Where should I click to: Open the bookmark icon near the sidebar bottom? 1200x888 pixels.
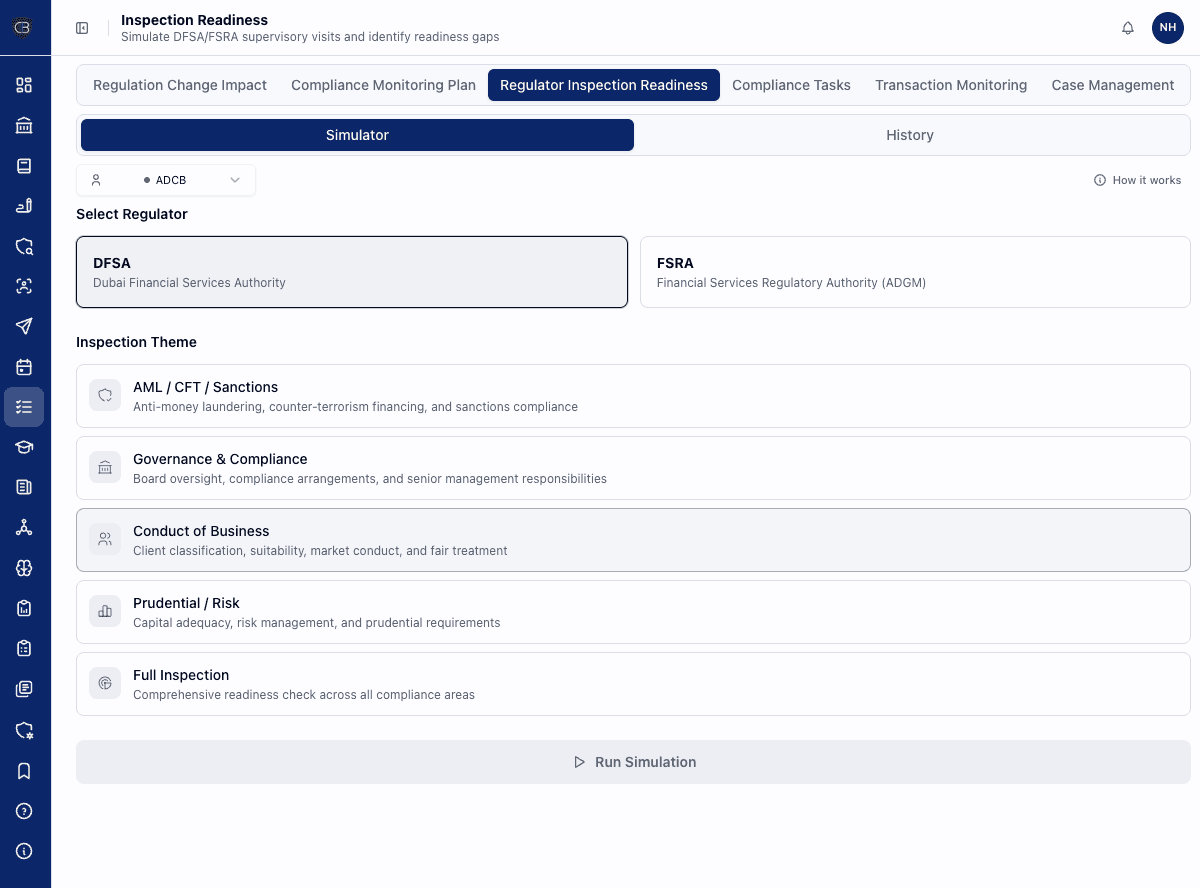pos(24,771)
